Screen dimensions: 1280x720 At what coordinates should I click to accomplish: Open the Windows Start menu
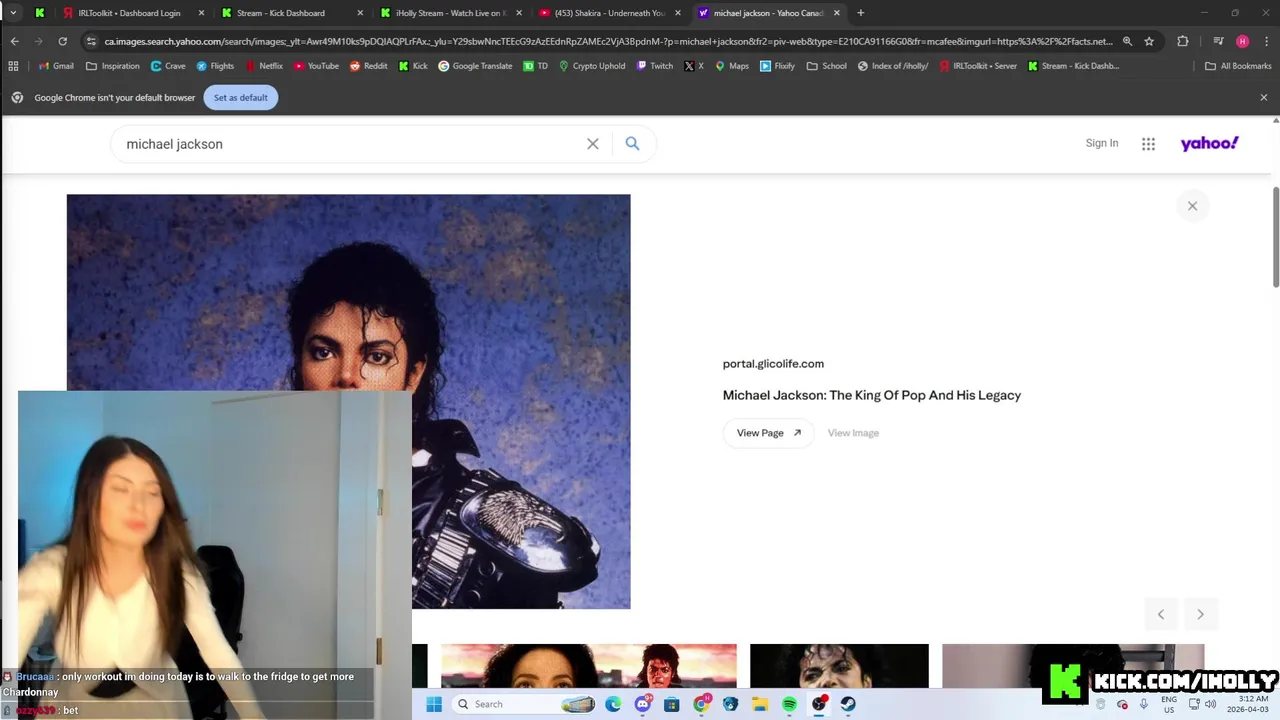434,704
